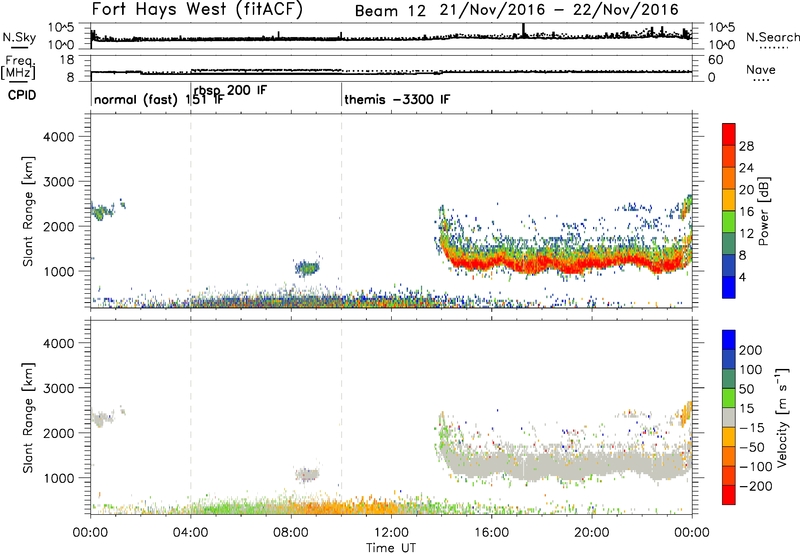Click the '04:00' time axis tick label

click(x=190, y=533)
